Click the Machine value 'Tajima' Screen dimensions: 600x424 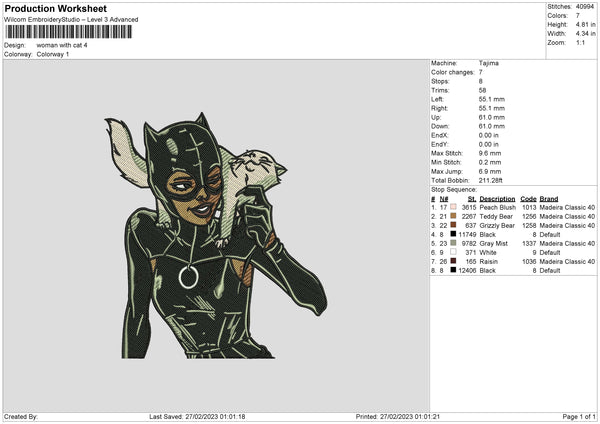[x=489, y=63]
